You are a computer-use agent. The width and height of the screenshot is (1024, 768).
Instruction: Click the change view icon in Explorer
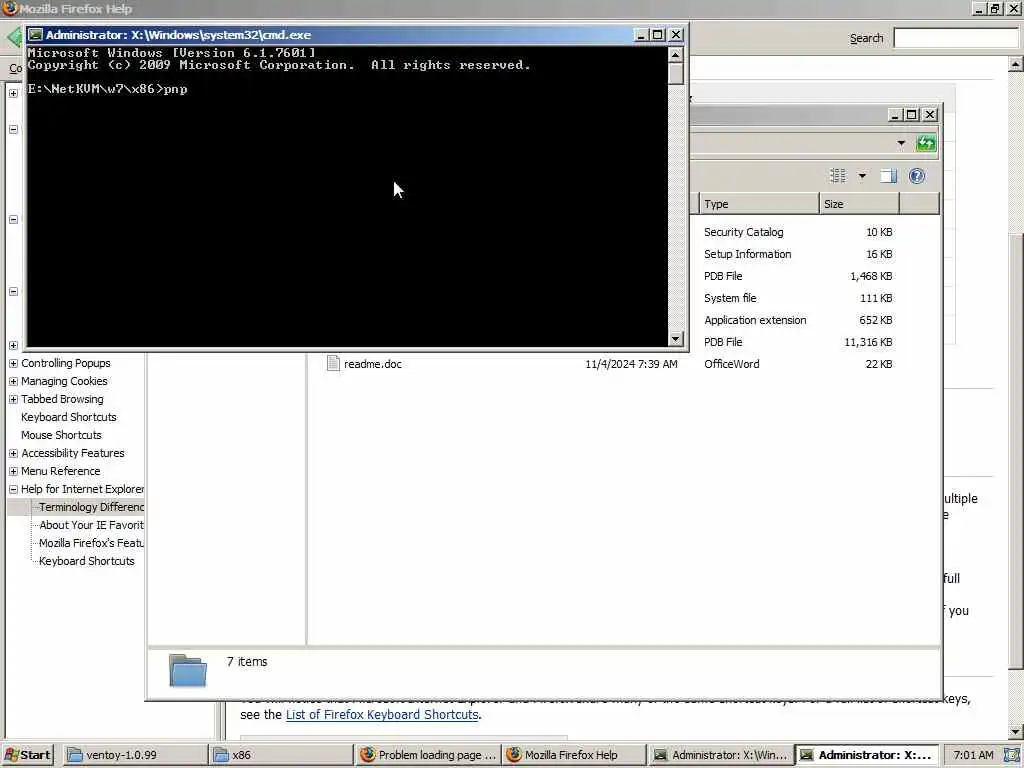click(x=837, y=176)
